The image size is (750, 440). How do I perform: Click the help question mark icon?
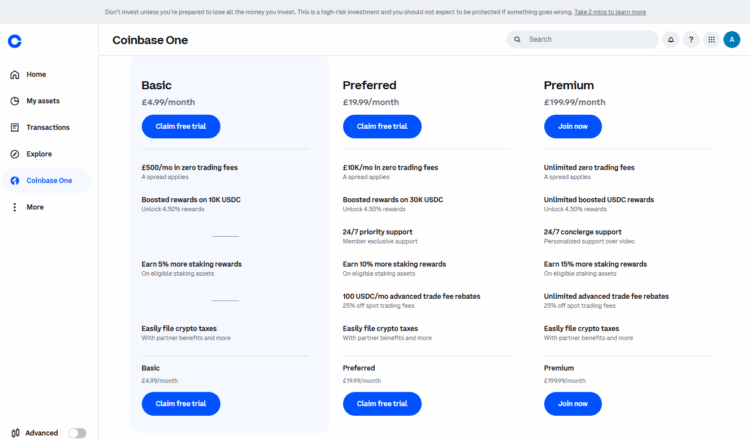click(x=691, y=40)
